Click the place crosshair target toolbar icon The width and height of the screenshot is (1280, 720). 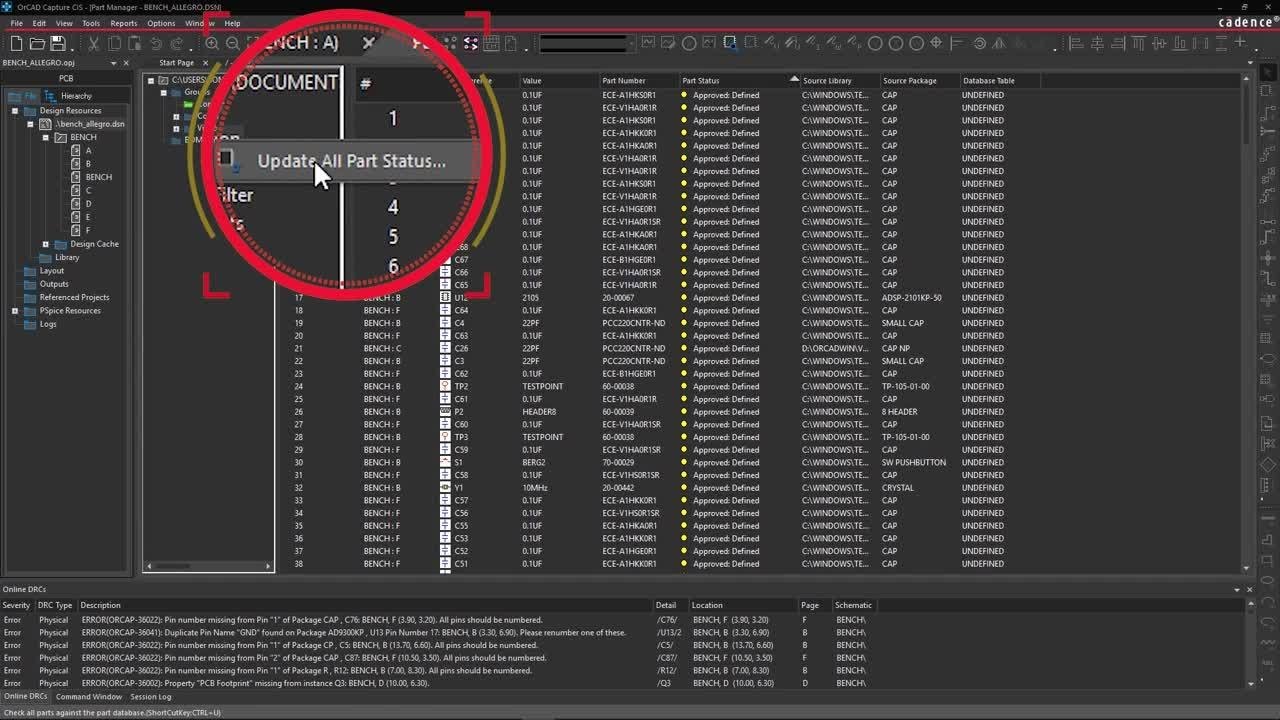[936, 43]
